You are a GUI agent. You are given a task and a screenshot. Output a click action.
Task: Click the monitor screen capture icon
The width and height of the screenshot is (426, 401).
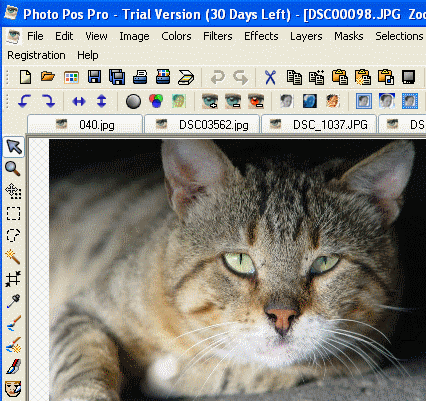(x=409, y=77)
